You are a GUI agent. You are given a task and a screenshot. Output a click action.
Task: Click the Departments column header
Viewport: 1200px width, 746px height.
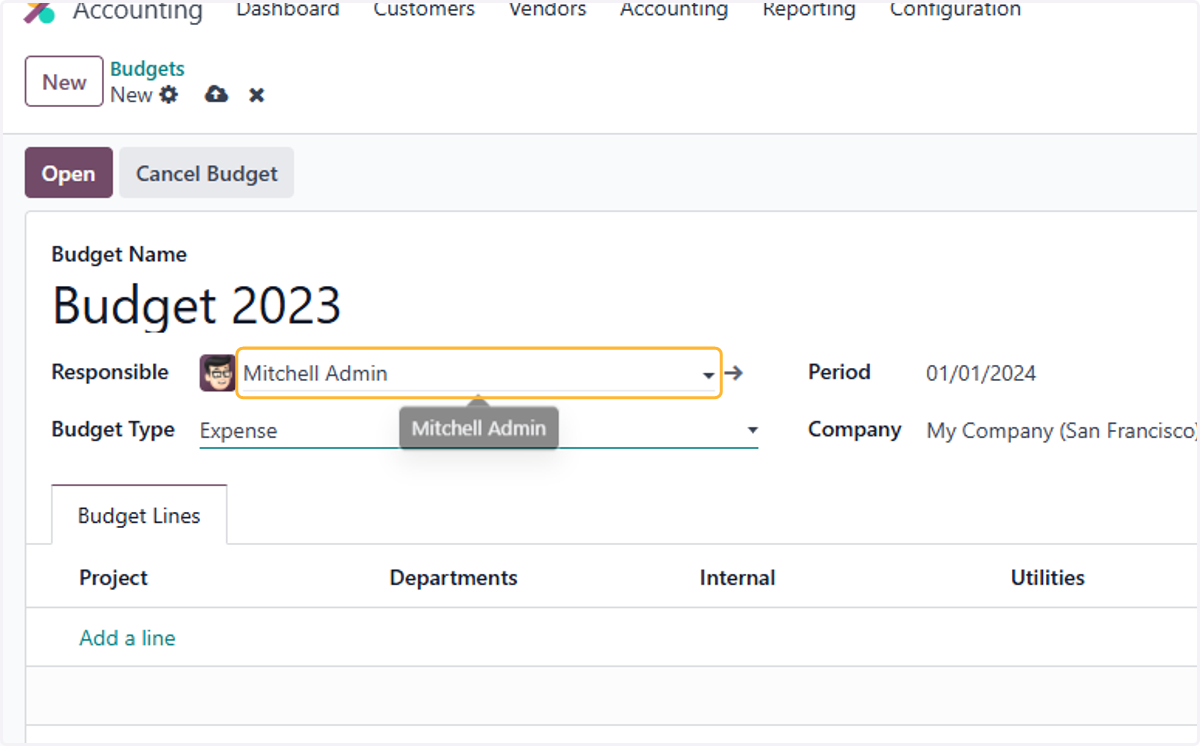pyautogui.click(x=453, y=578)
